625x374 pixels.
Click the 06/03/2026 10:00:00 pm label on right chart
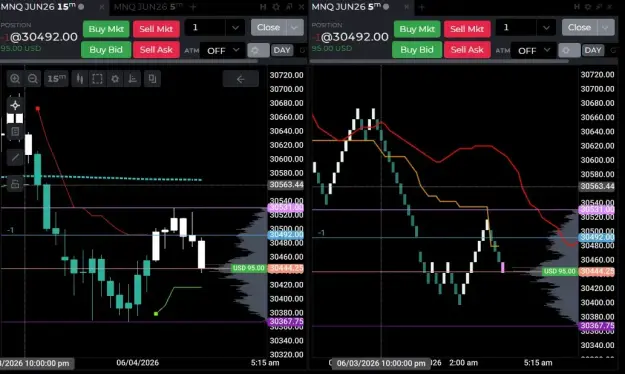coord(381,363)
